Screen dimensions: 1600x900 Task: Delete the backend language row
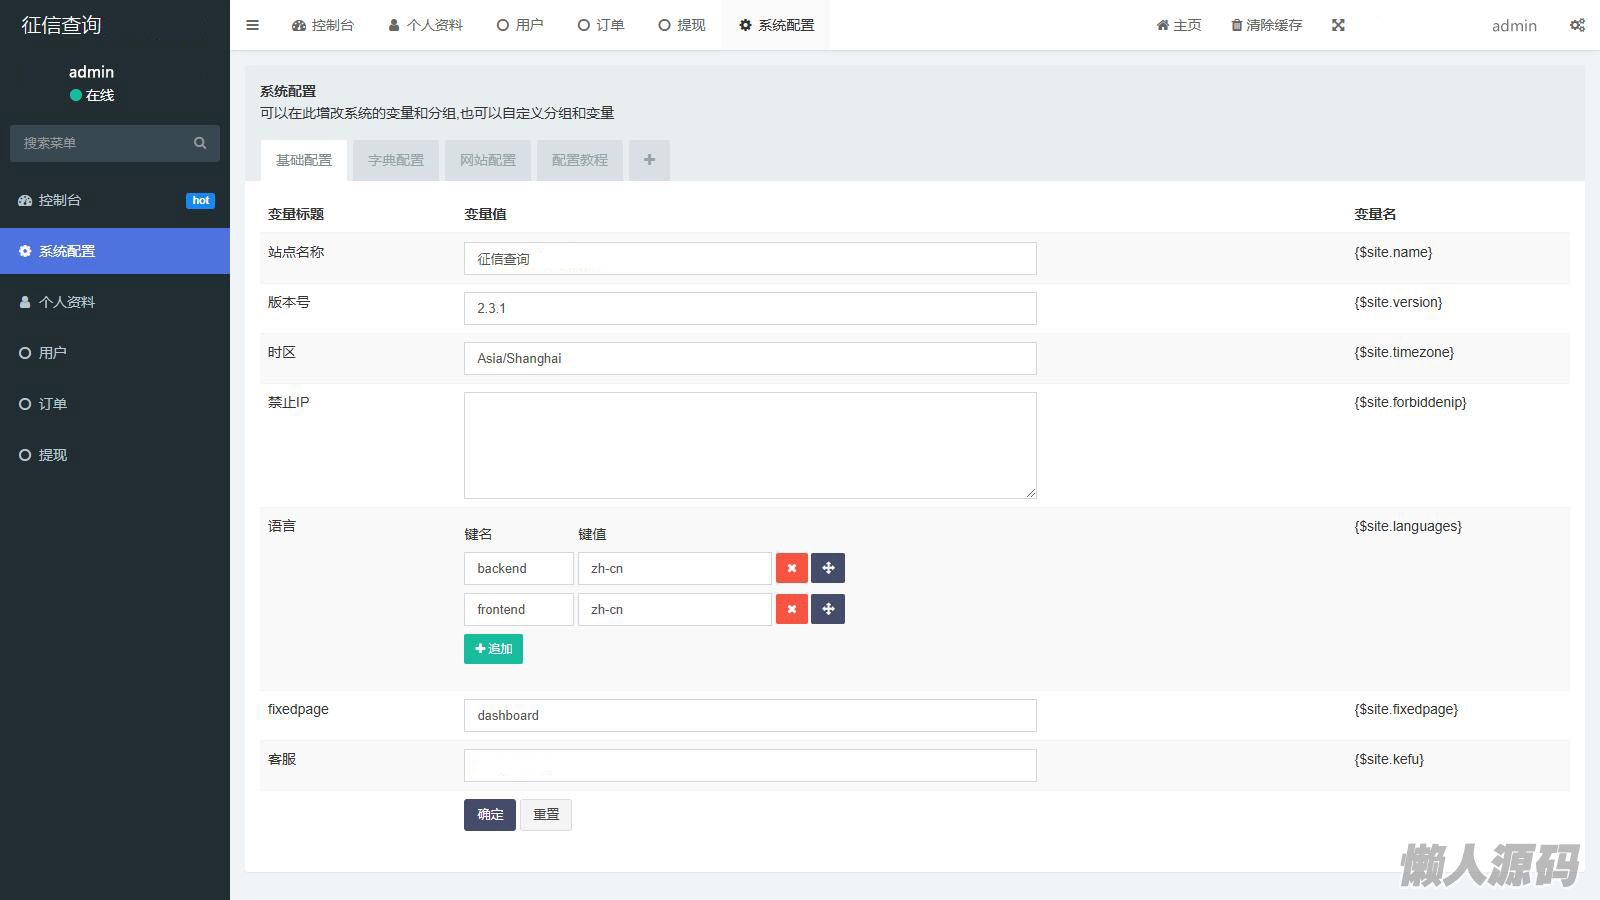coord(791,568)
